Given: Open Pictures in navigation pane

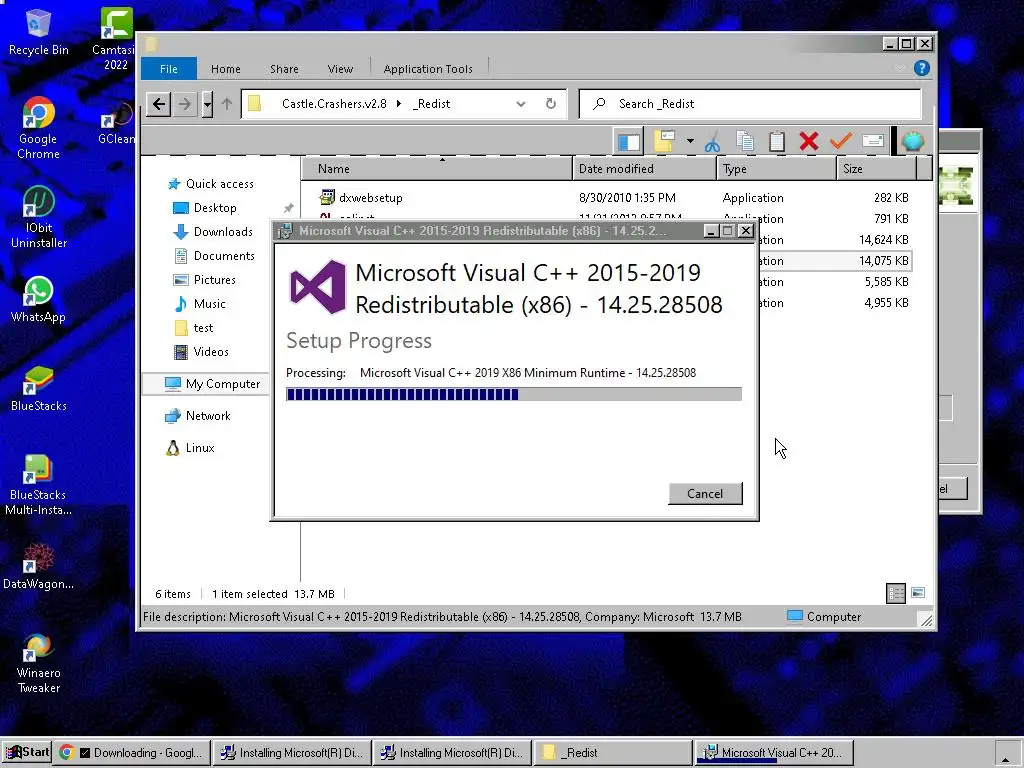Looking at the screenshot, I should (x=204, y=280).
